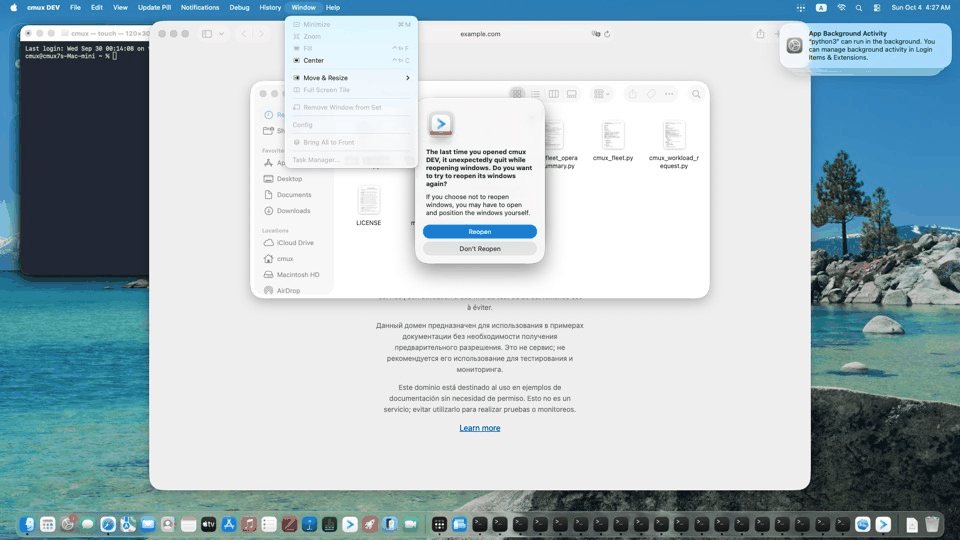
Task: Click Safari's share button
Action: (x=760, y=34)
